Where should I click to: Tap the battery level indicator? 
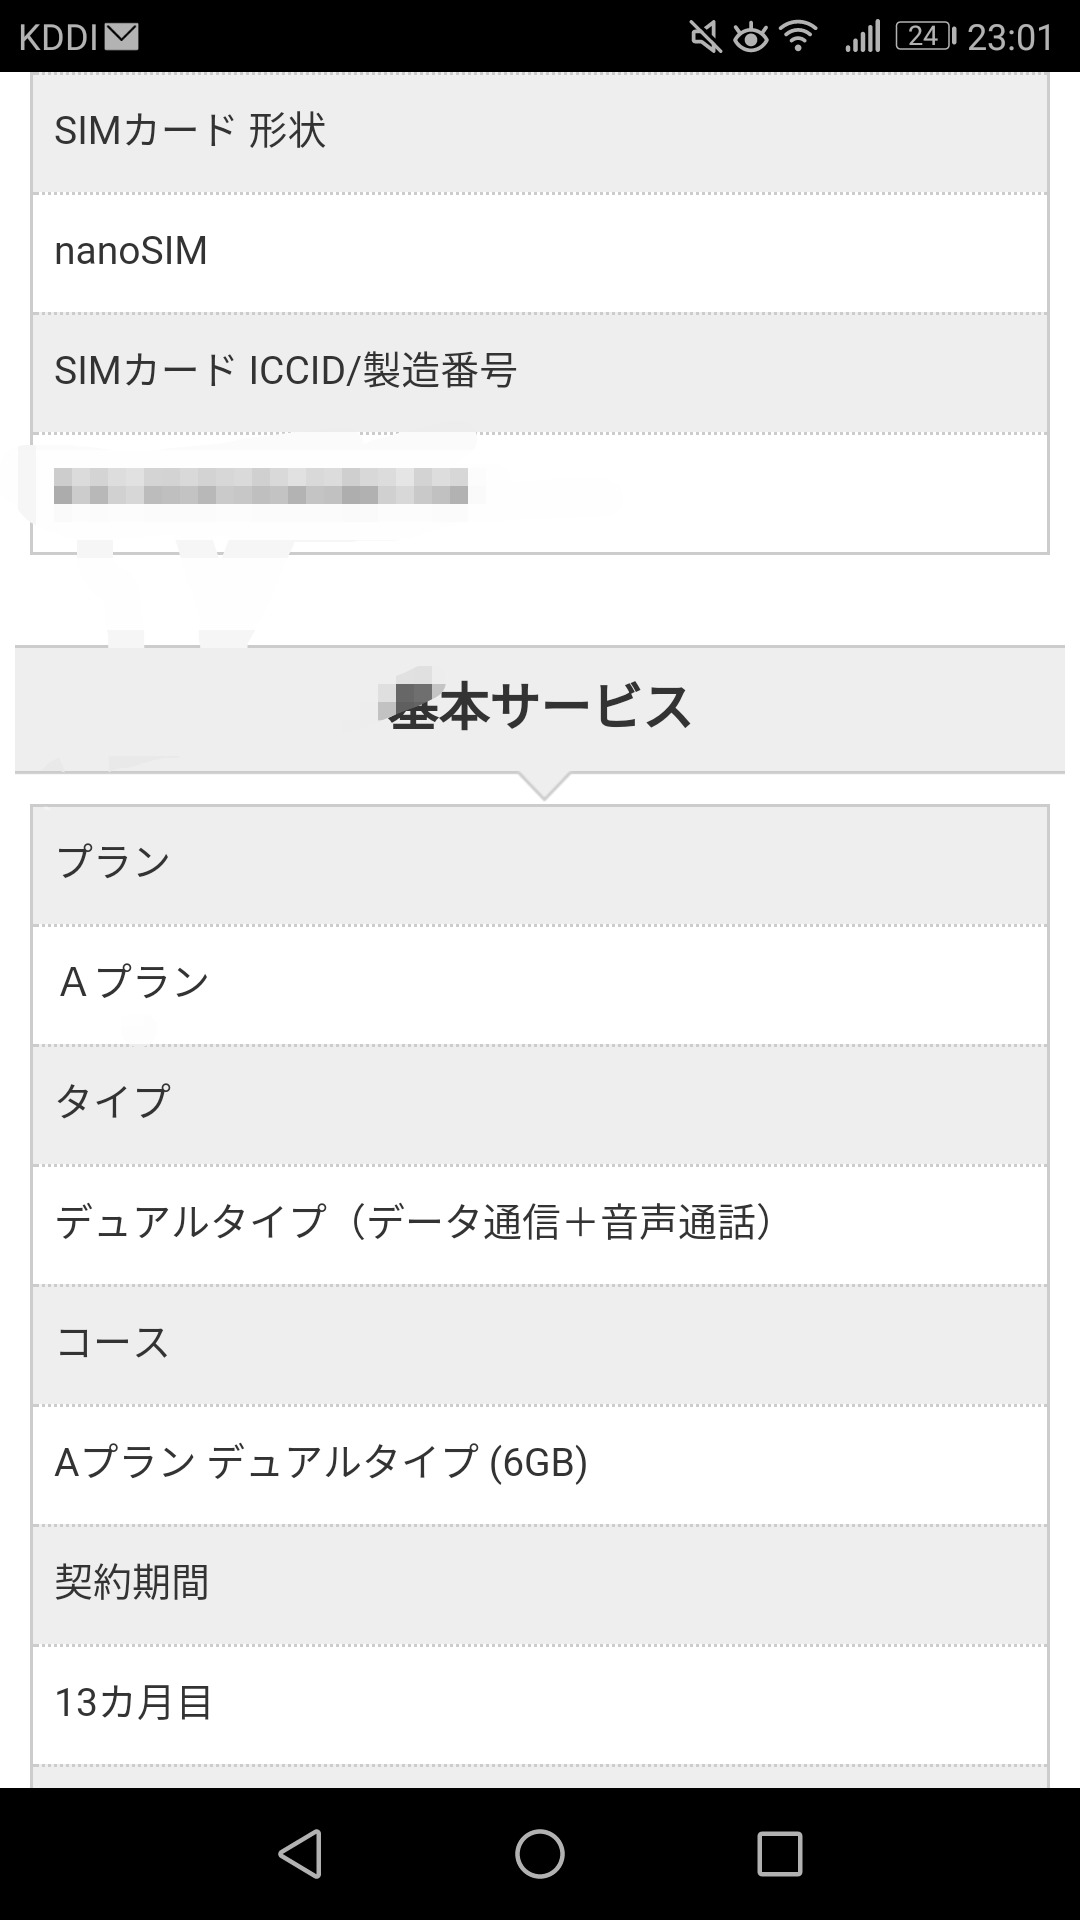point(925,37)
